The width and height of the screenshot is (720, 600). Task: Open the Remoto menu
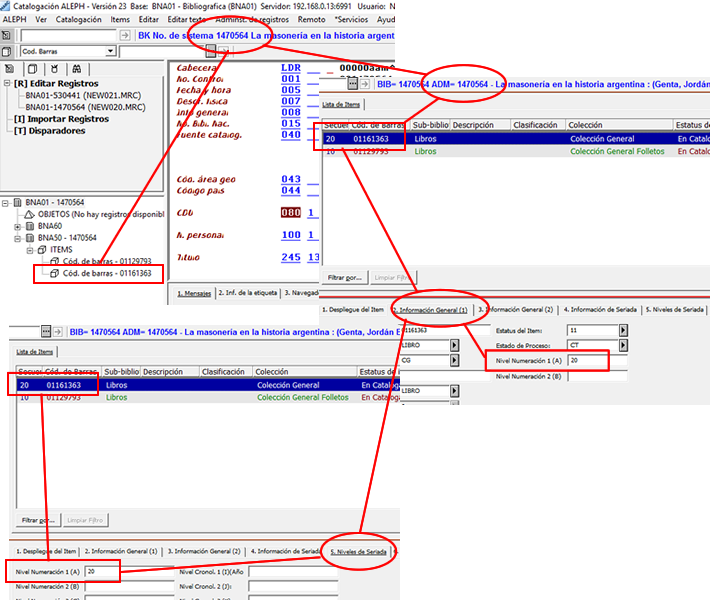311,19
